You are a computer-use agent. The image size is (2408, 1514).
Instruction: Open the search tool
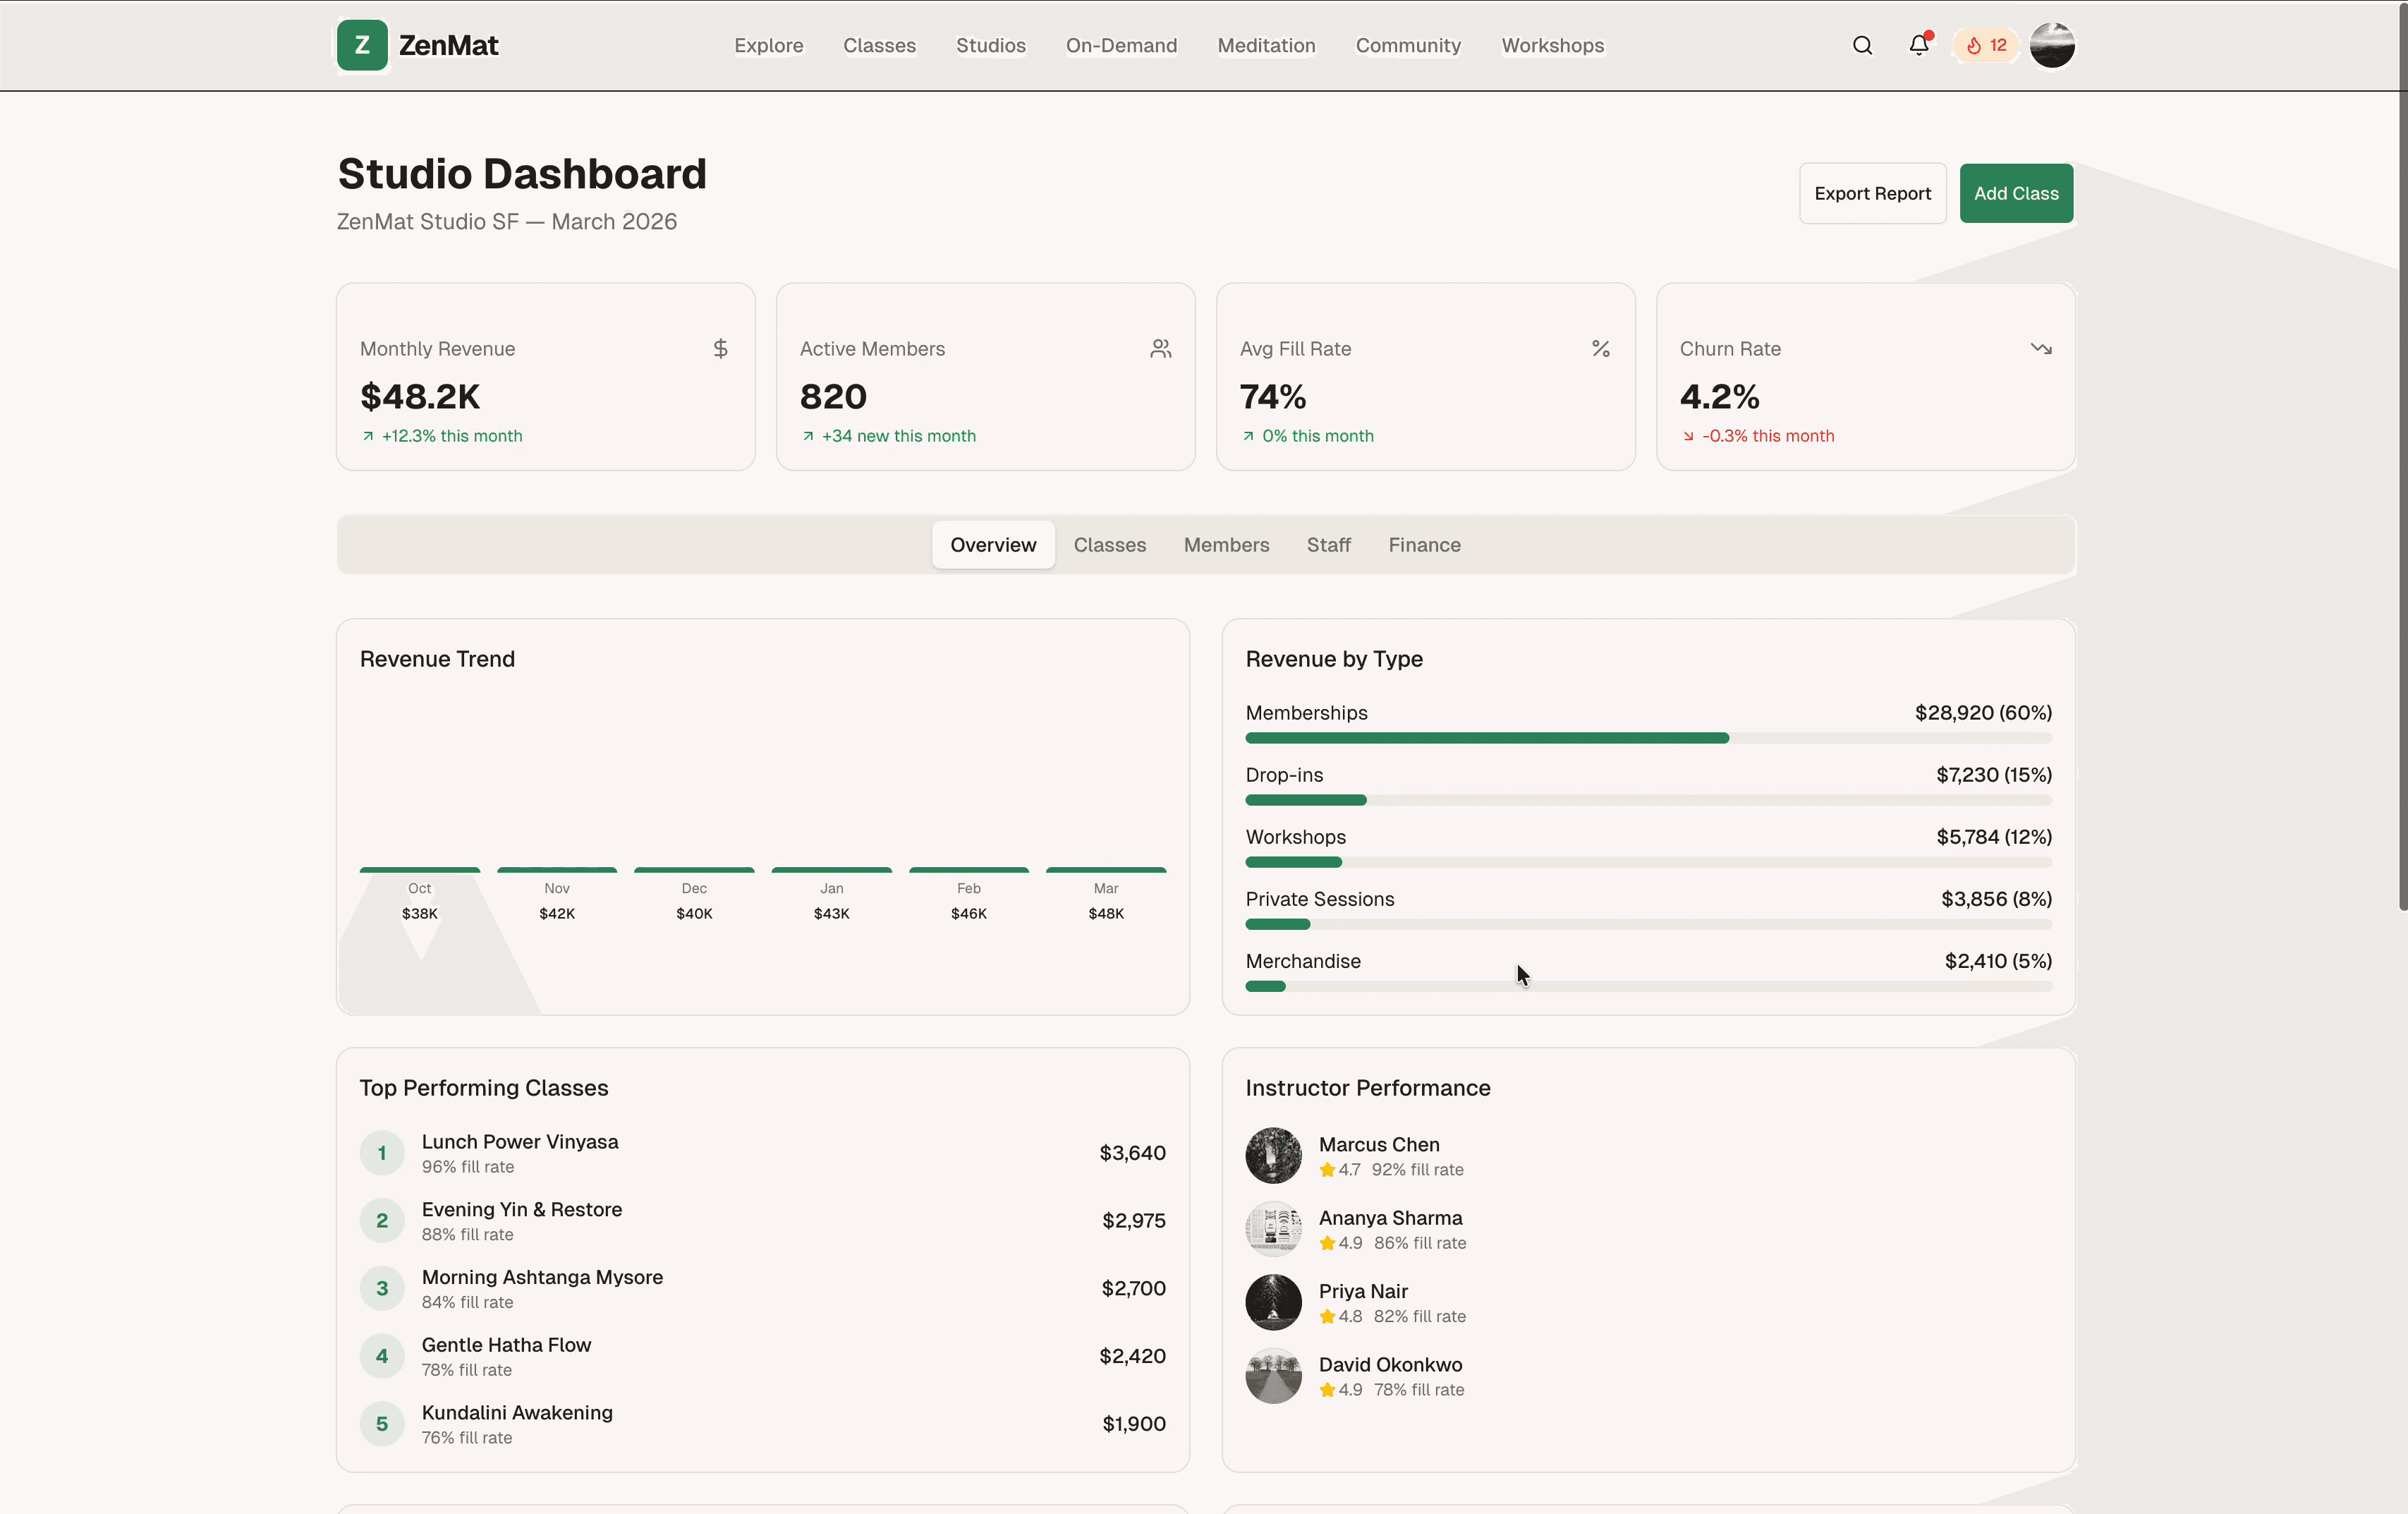(1861, 45)
